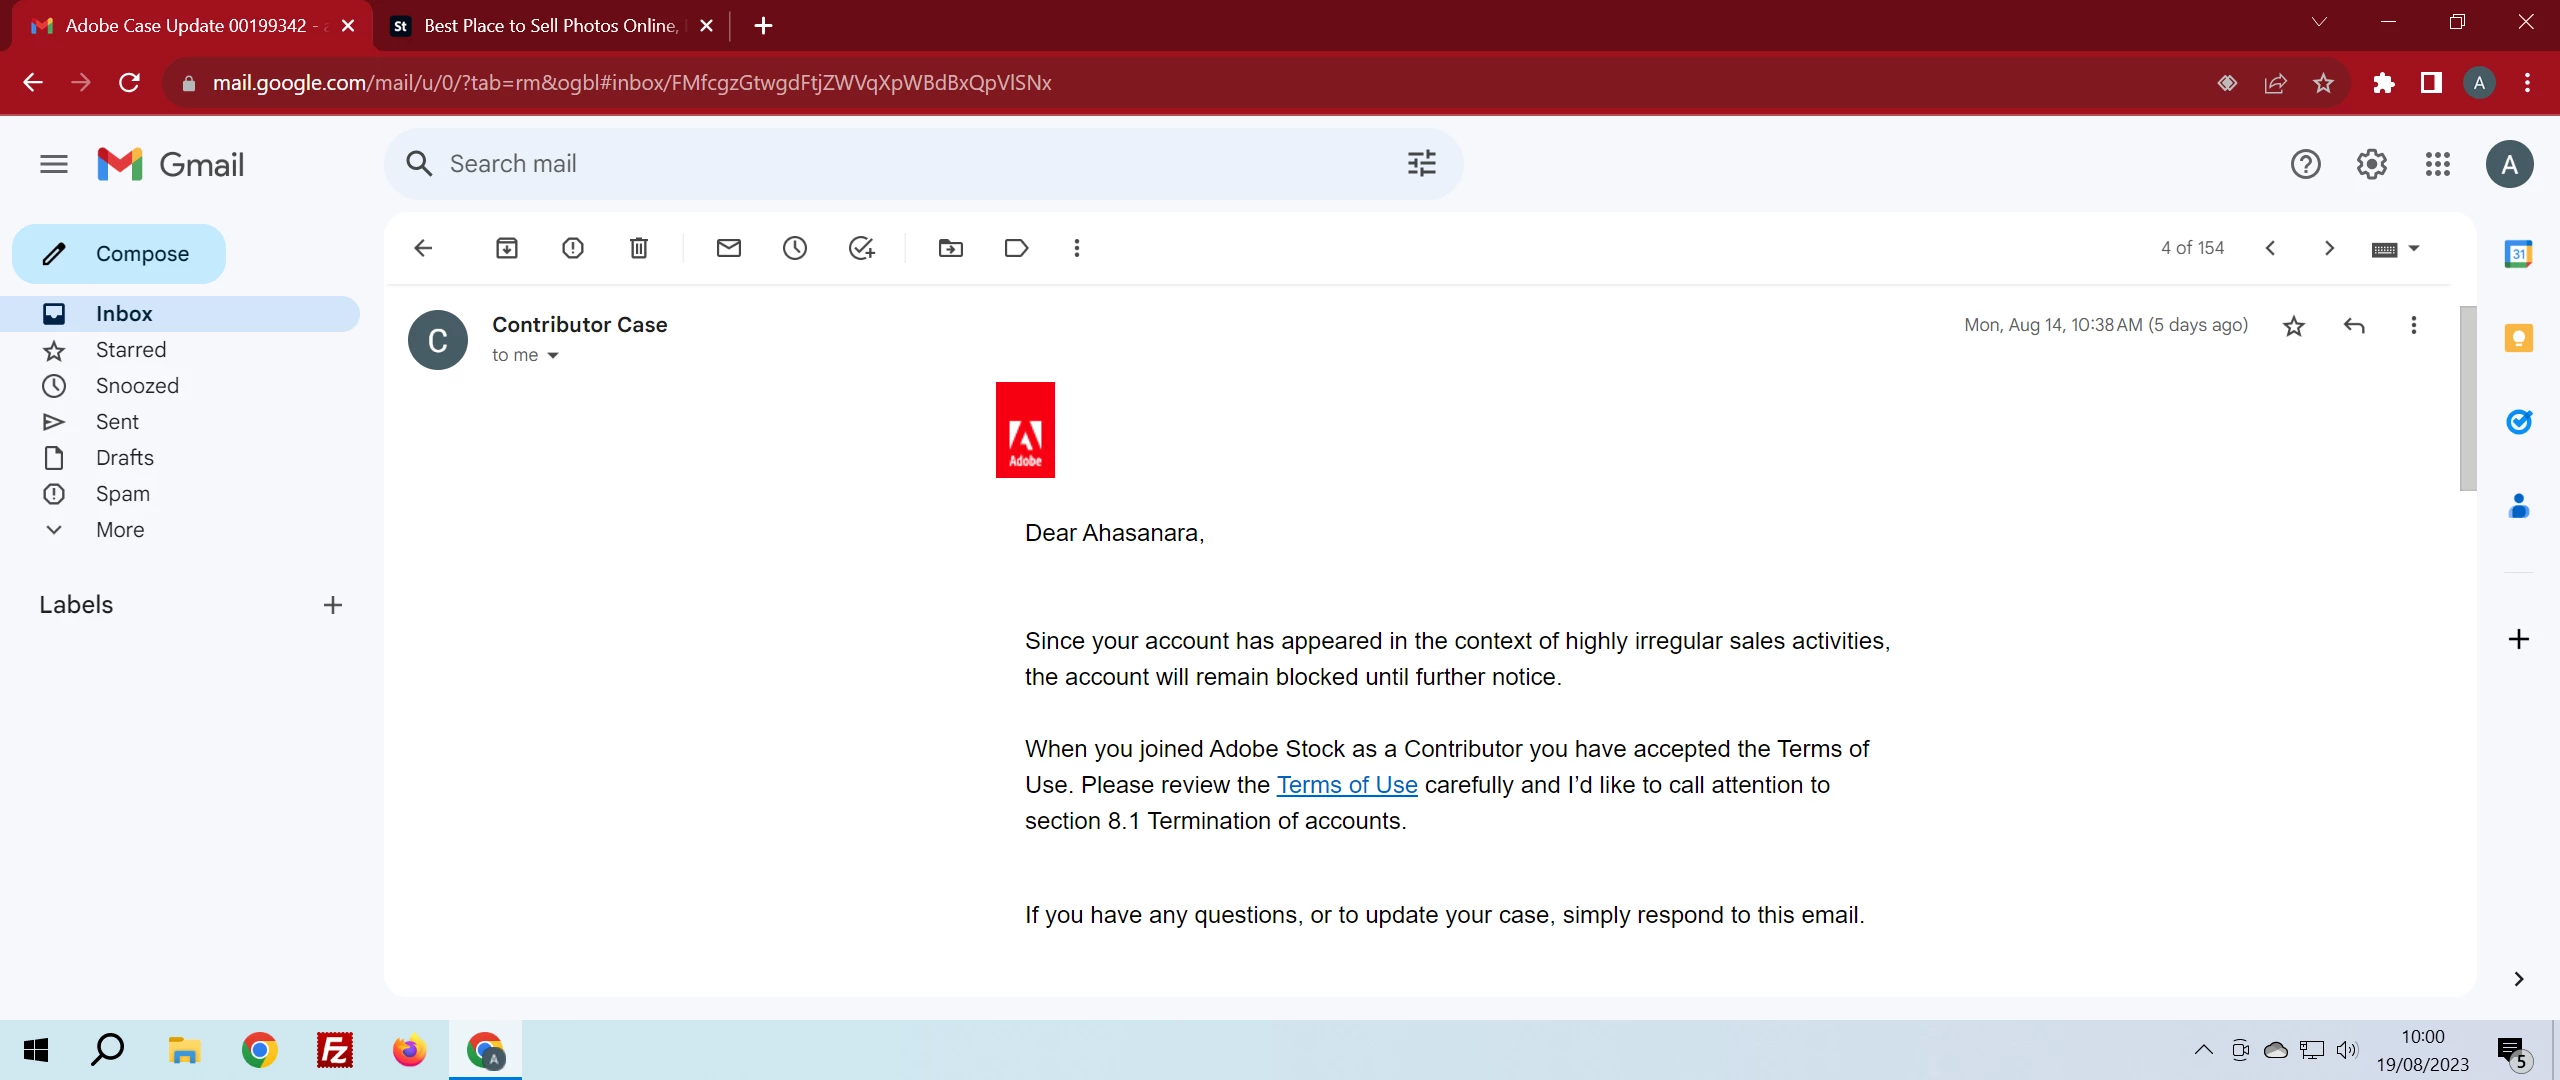2560x1080 pixels.
Task: Delete the email with the trash icon
Action: (639, 248)
